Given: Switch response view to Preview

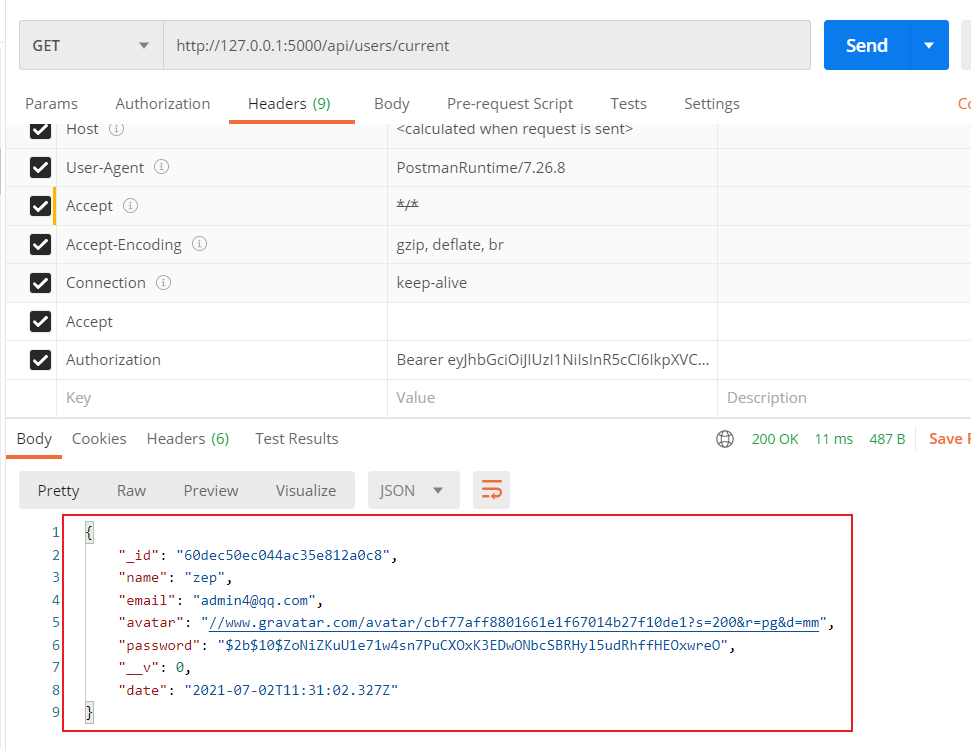Looking at the screenshot, I should pos(211,490).
